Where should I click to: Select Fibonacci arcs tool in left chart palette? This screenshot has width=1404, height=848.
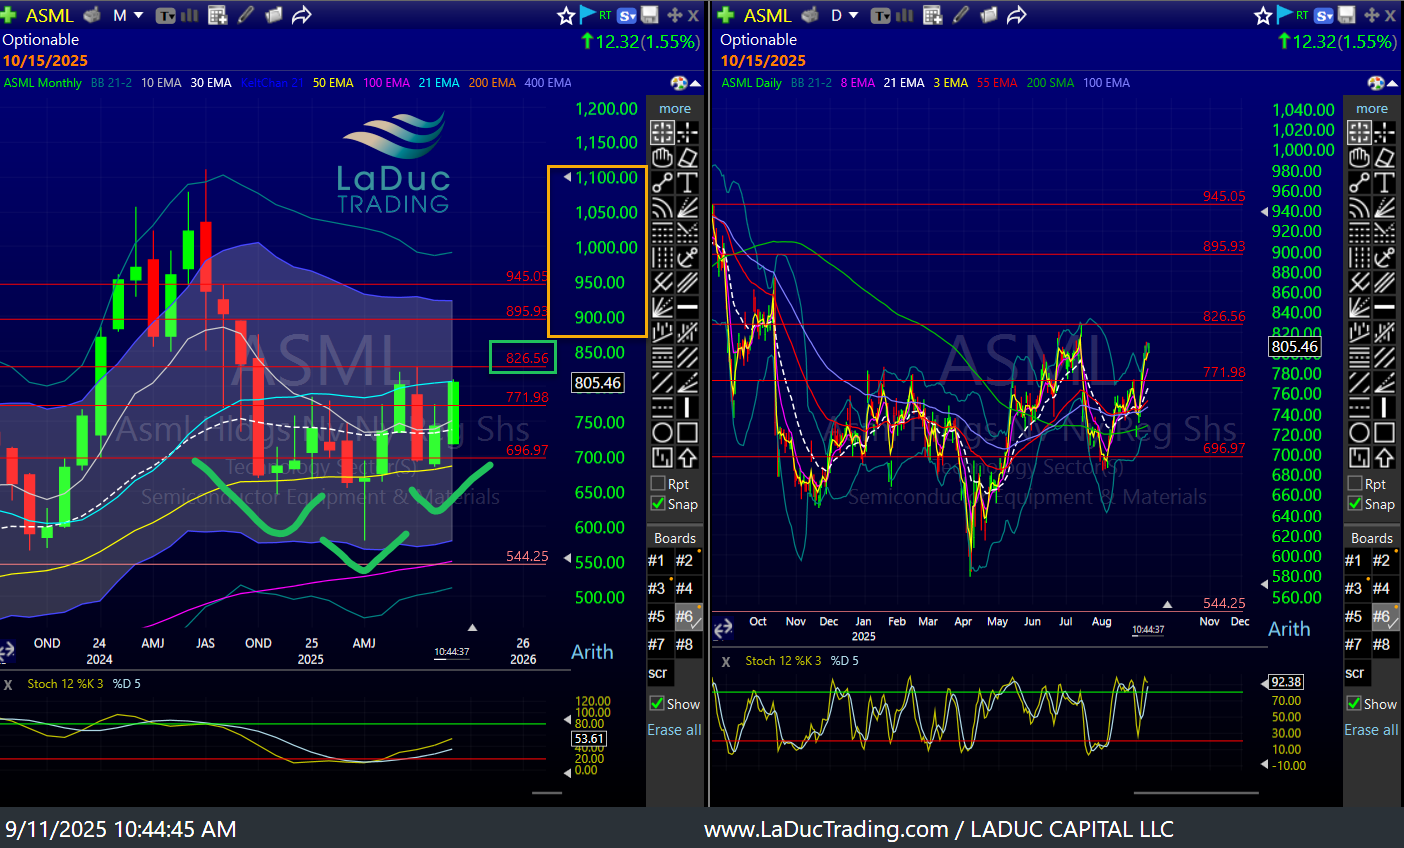click(661, 207)
